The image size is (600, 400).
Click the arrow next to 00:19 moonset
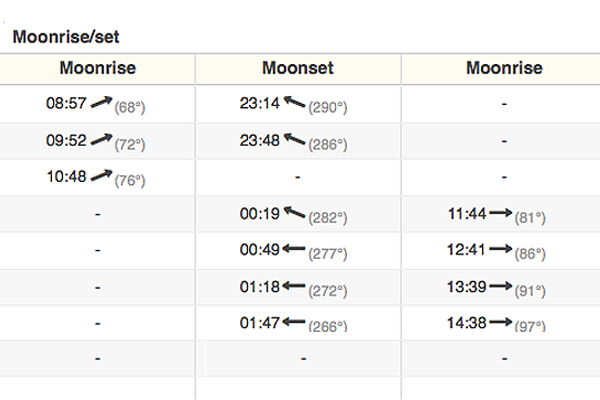click(294, 212)
